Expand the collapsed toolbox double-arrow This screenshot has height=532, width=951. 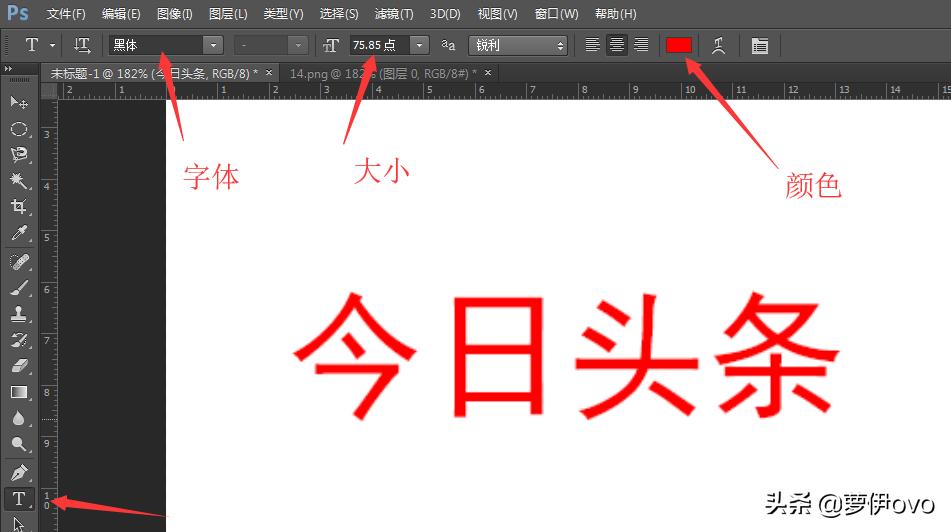[x=8, y=69]
